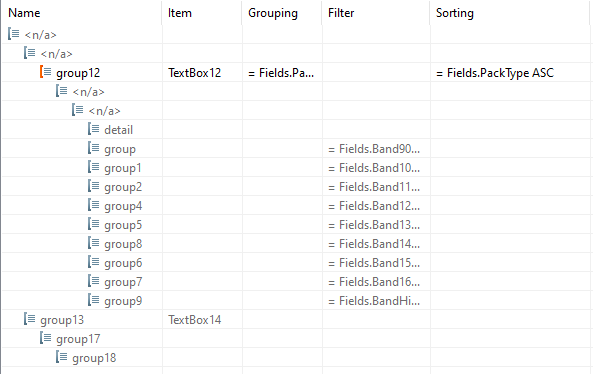593x374 pixels.
Task: Click the group icon beside group17
Action: 45,338
